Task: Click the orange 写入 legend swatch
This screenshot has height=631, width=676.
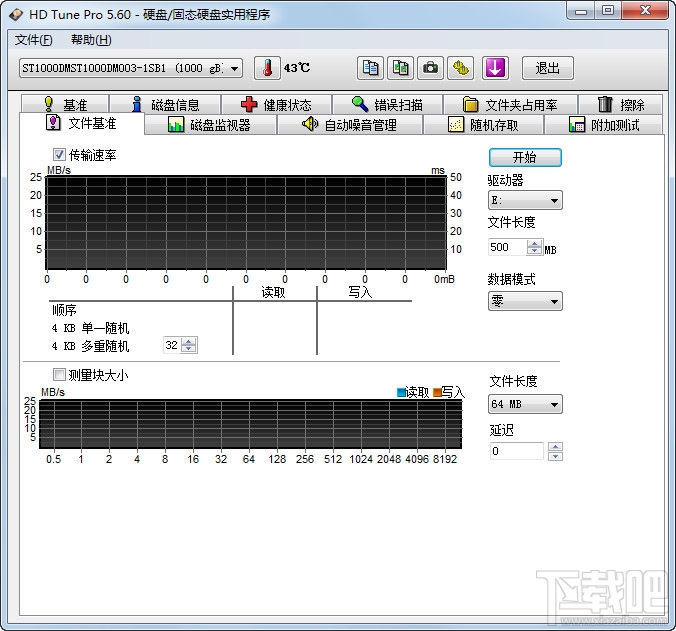Action: pos(437,392)
